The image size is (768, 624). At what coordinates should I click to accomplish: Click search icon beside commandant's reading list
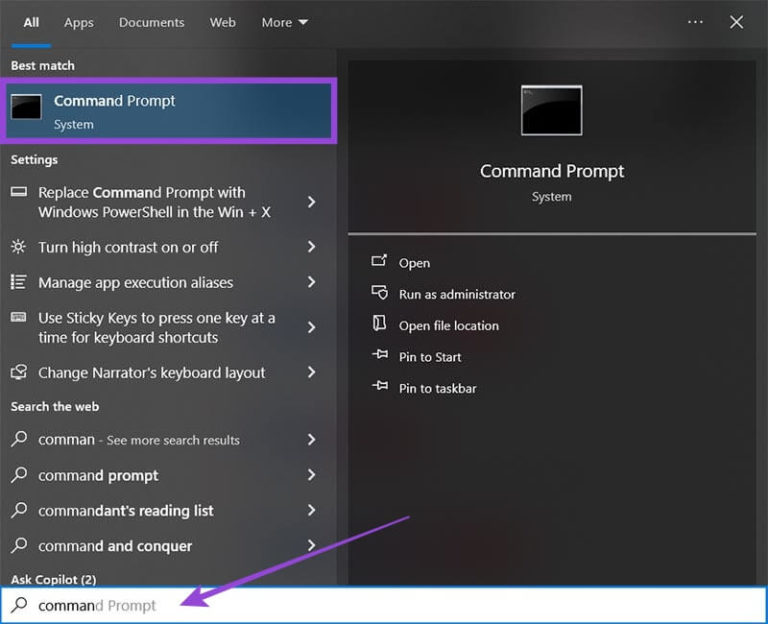point(19,509)
